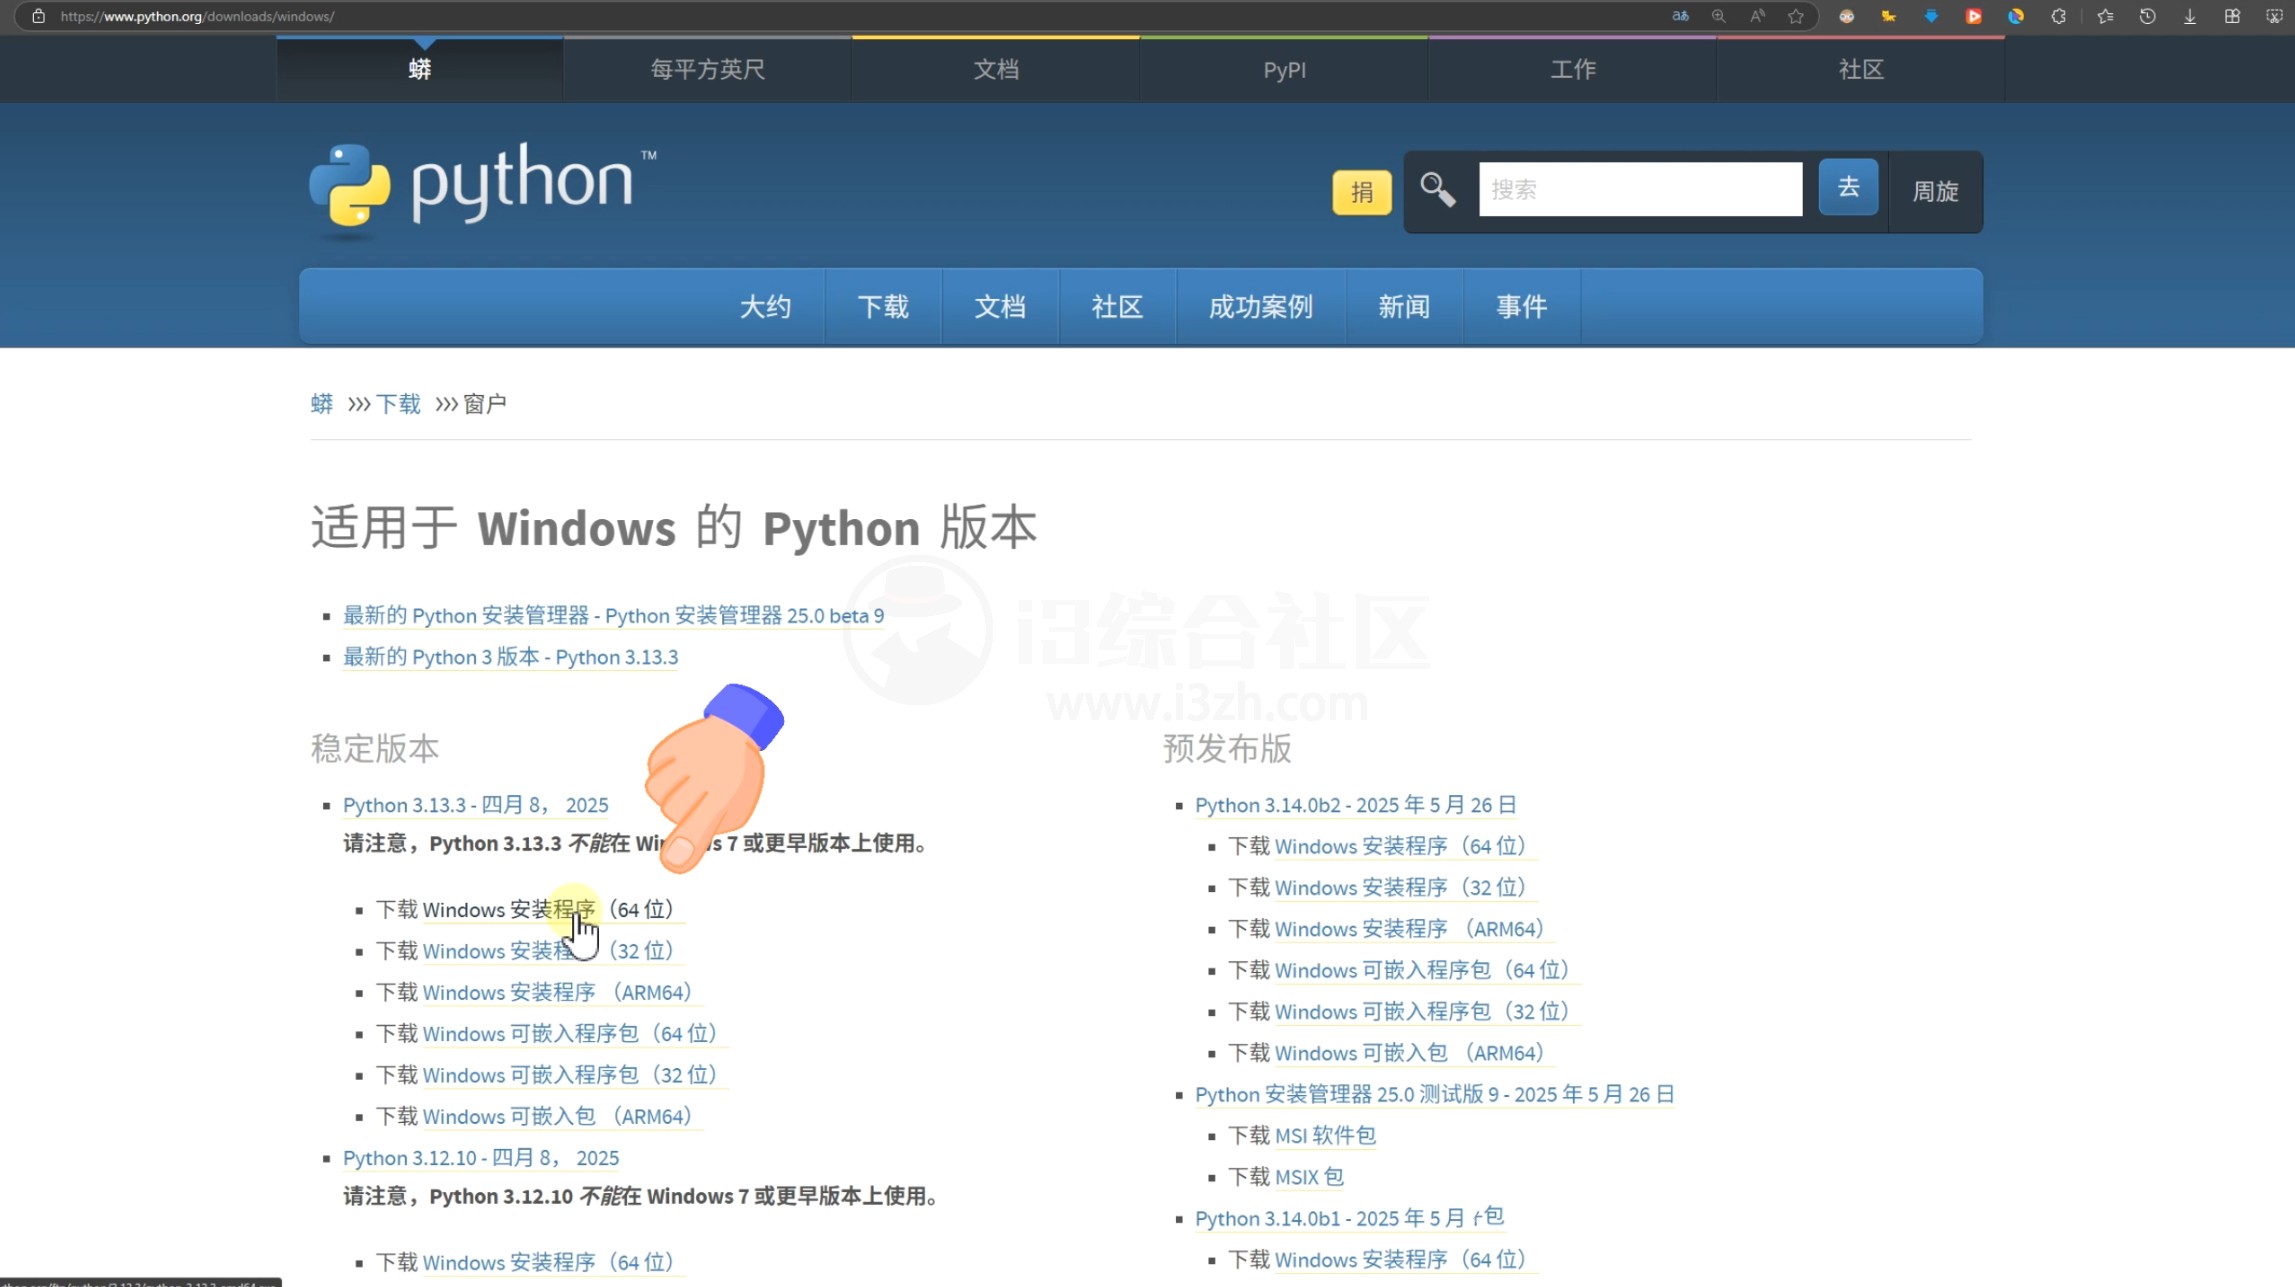
Task: Open the 成功案例 navigation menu
Action: (1260, 307)
